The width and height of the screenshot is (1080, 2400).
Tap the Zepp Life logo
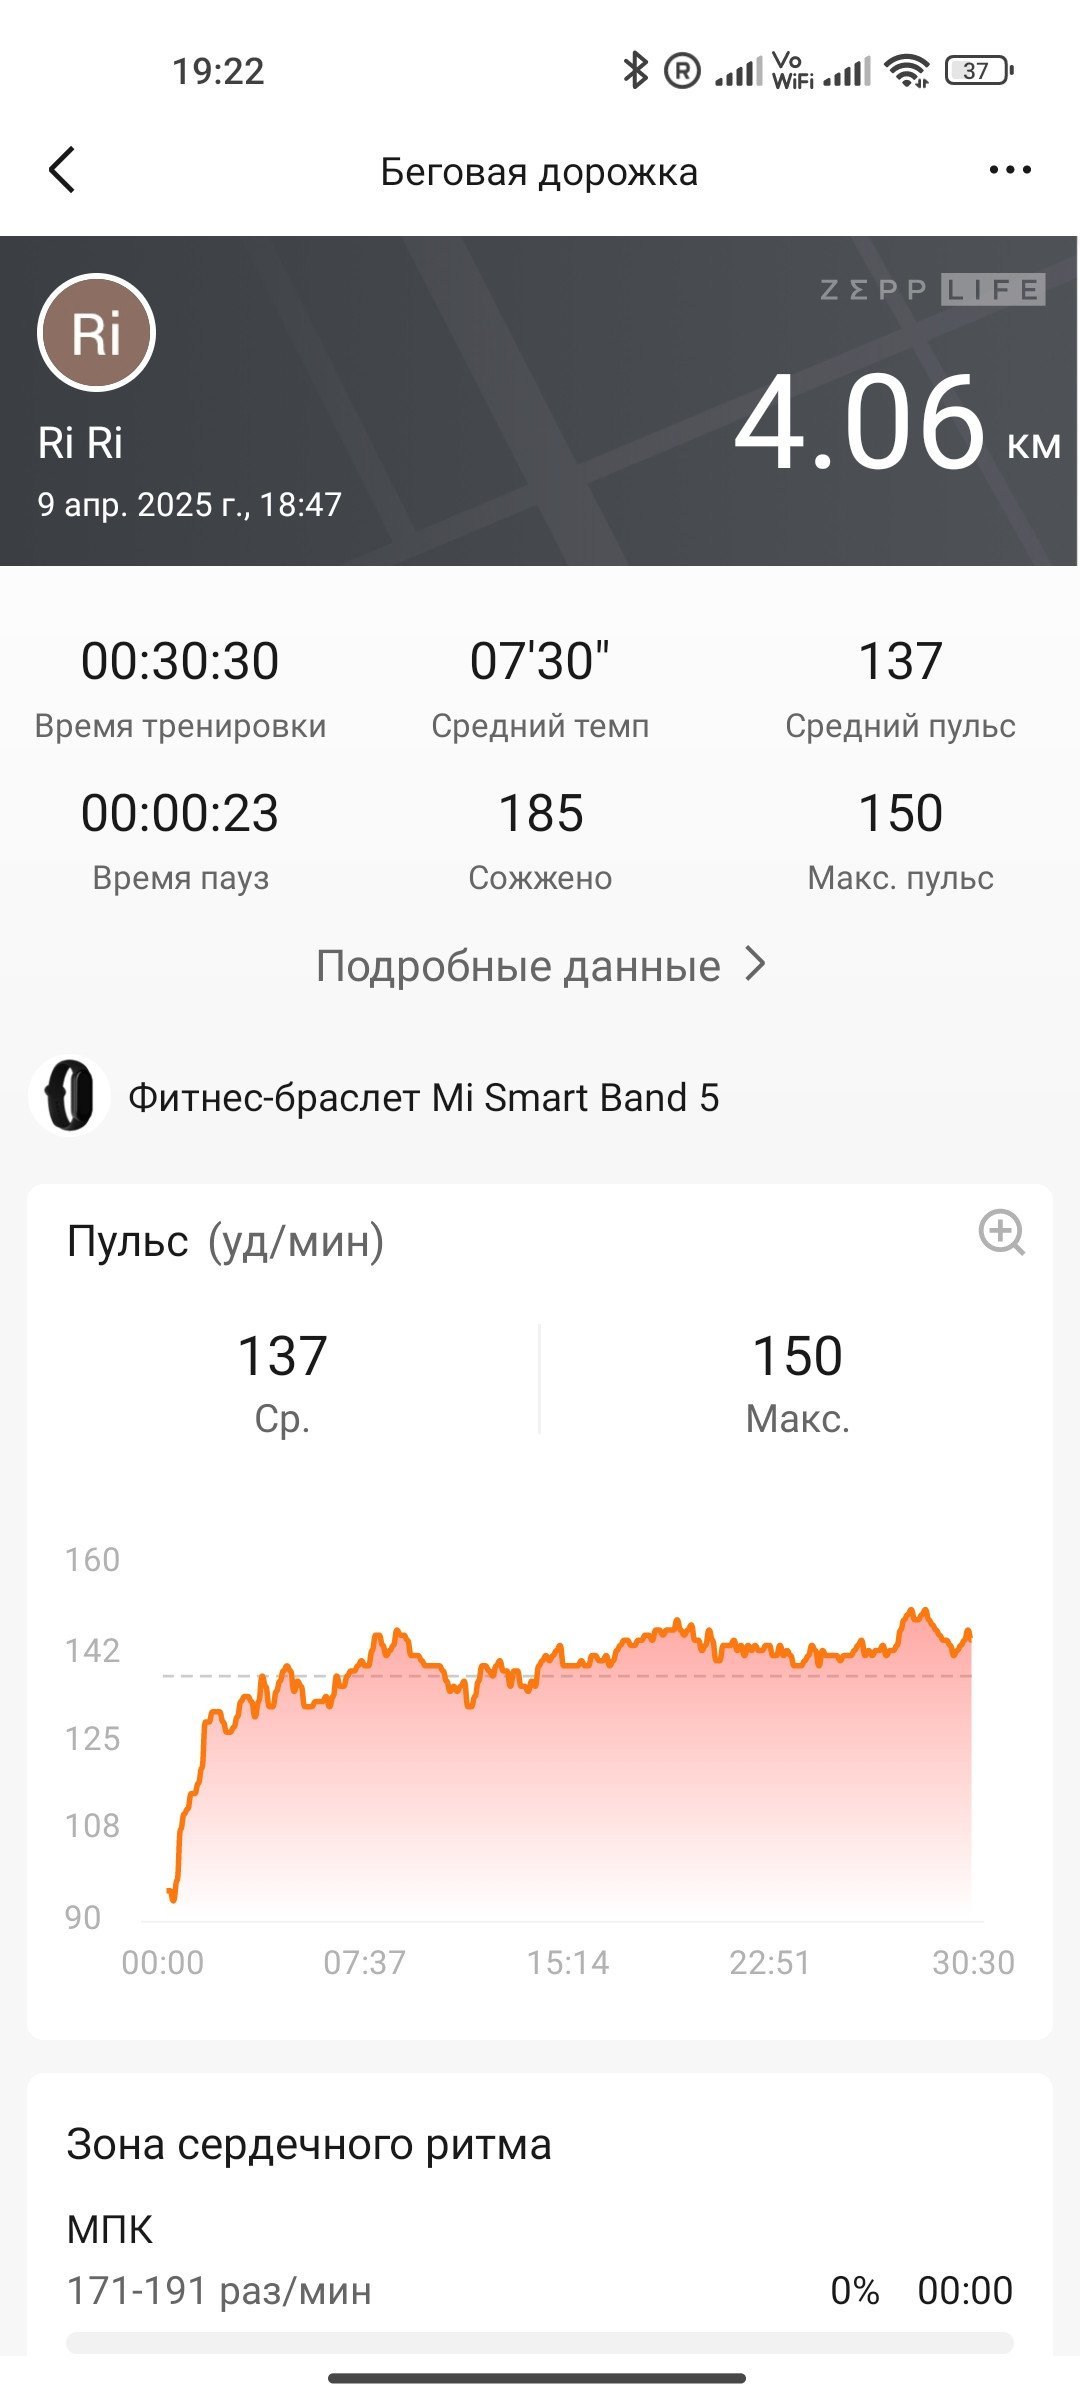pyautogui.click(x=932, y=290)
